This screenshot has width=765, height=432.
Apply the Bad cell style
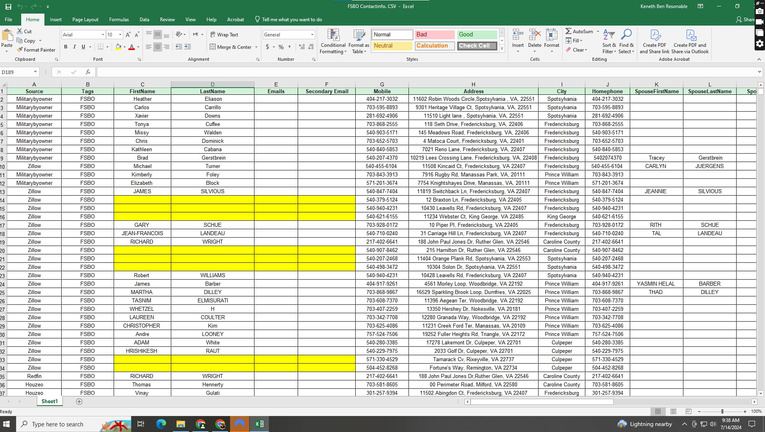tap(435, 35)
